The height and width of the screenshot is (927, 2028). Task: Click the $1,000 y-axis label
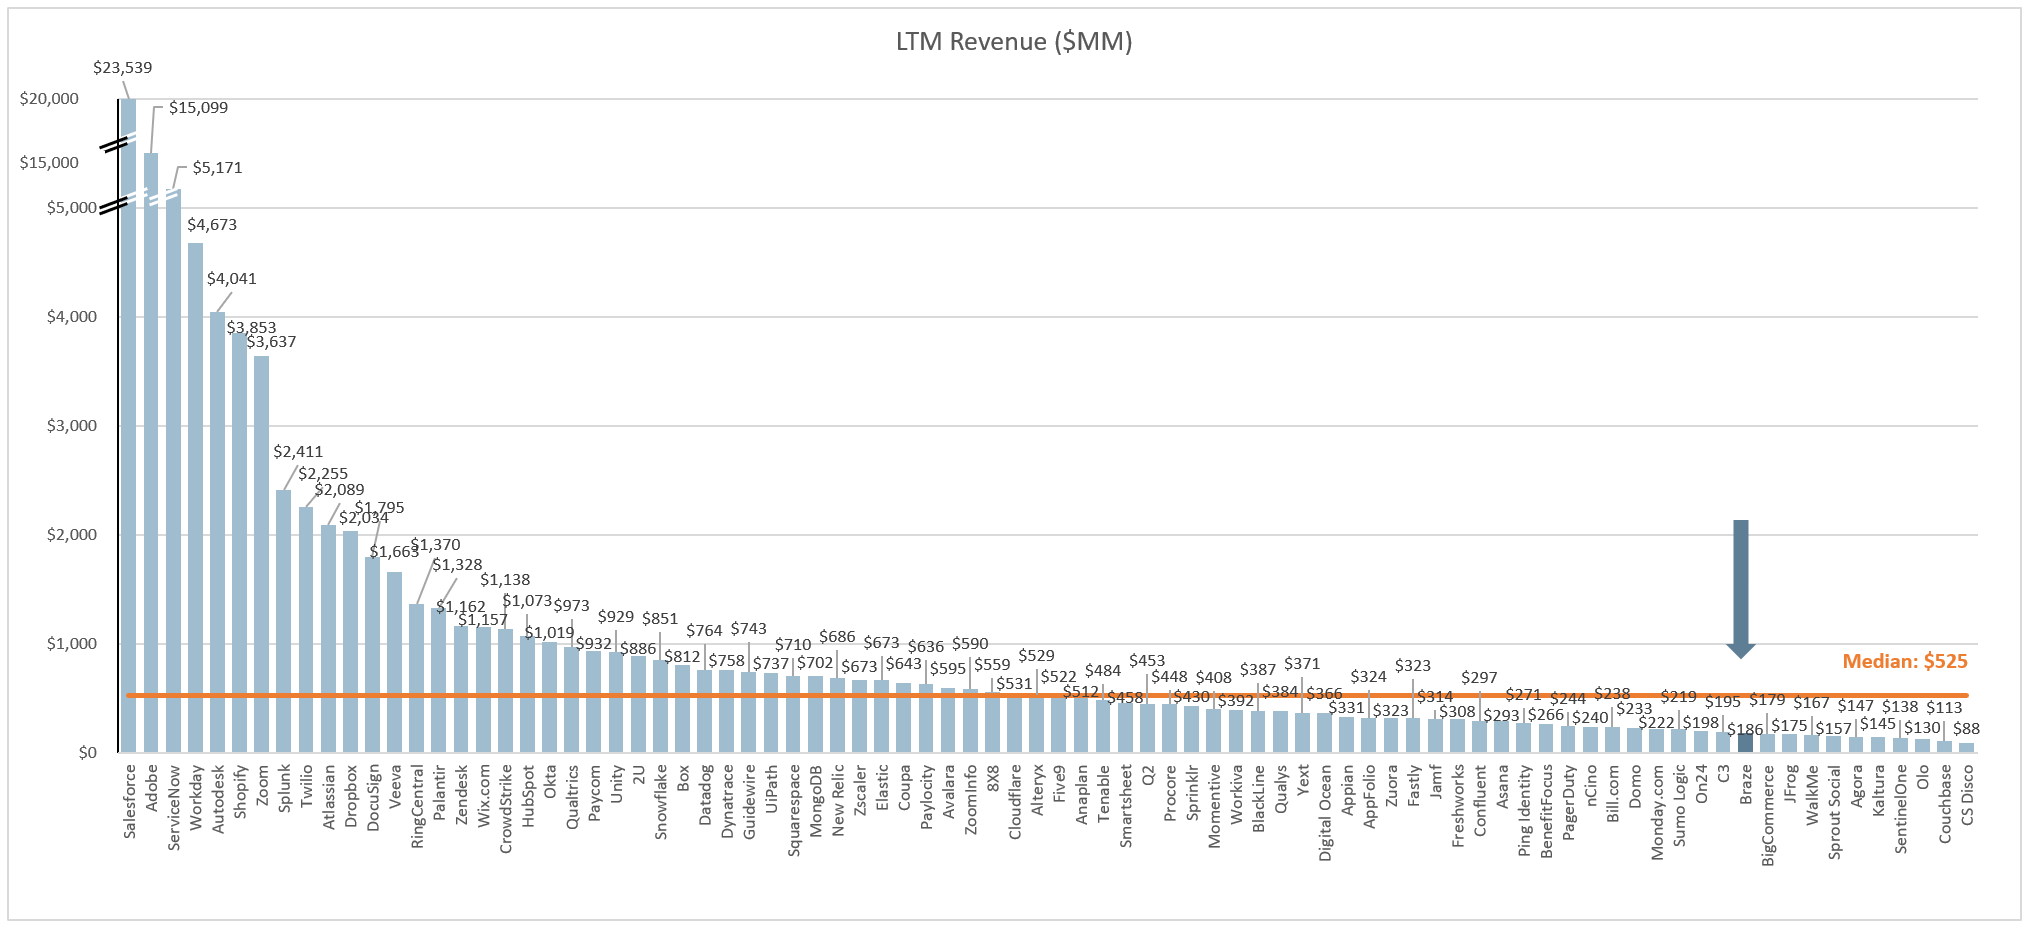[x=72, y=644]
